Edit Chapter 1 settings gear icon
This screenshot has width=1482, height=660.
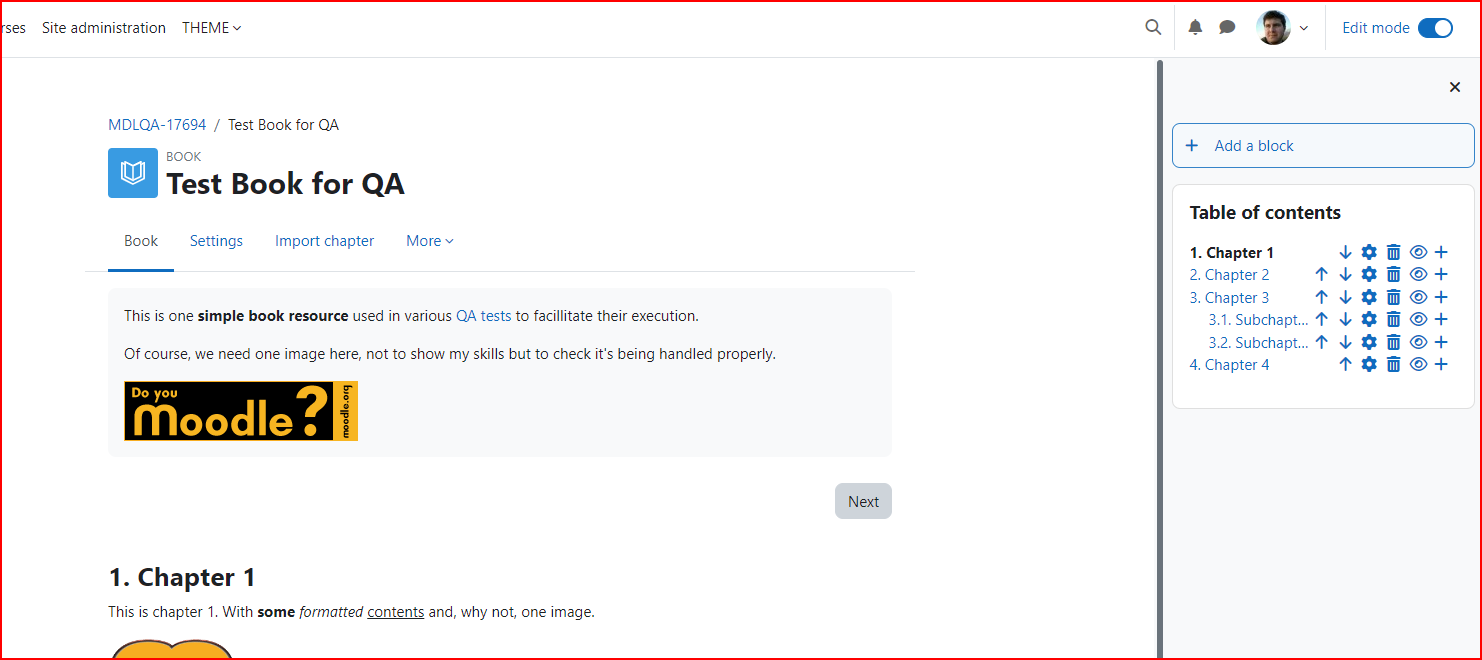[1369, 253]
